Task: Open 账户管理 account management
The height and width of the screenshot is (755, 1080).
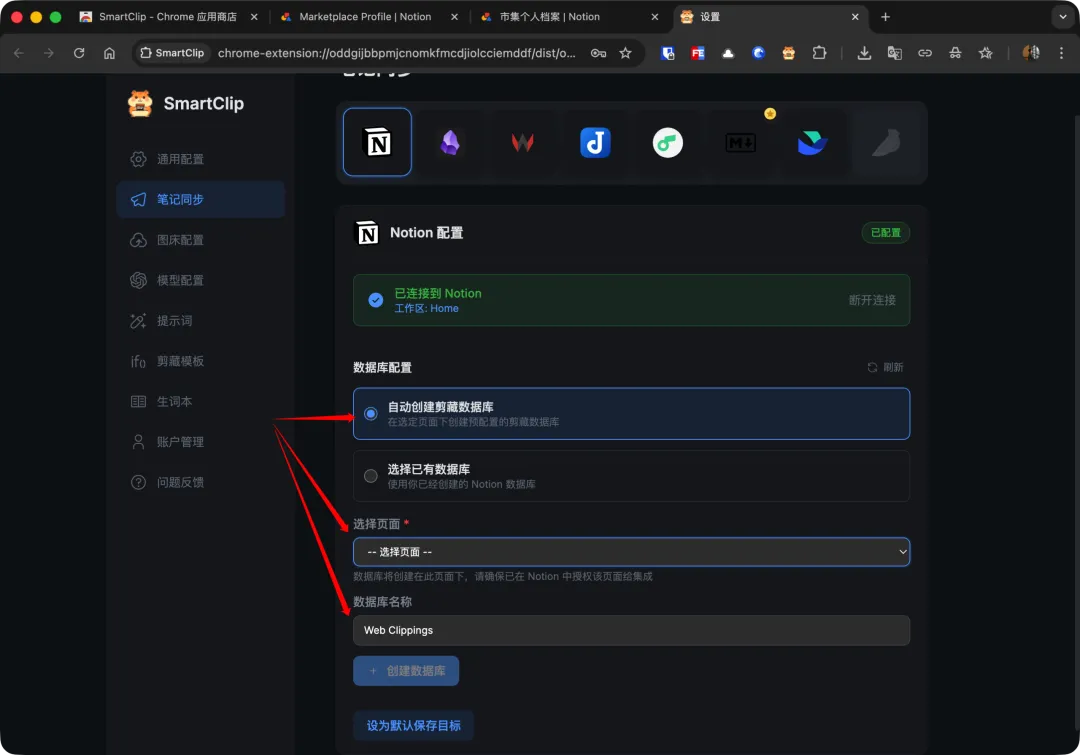Action: coord(200,442)
